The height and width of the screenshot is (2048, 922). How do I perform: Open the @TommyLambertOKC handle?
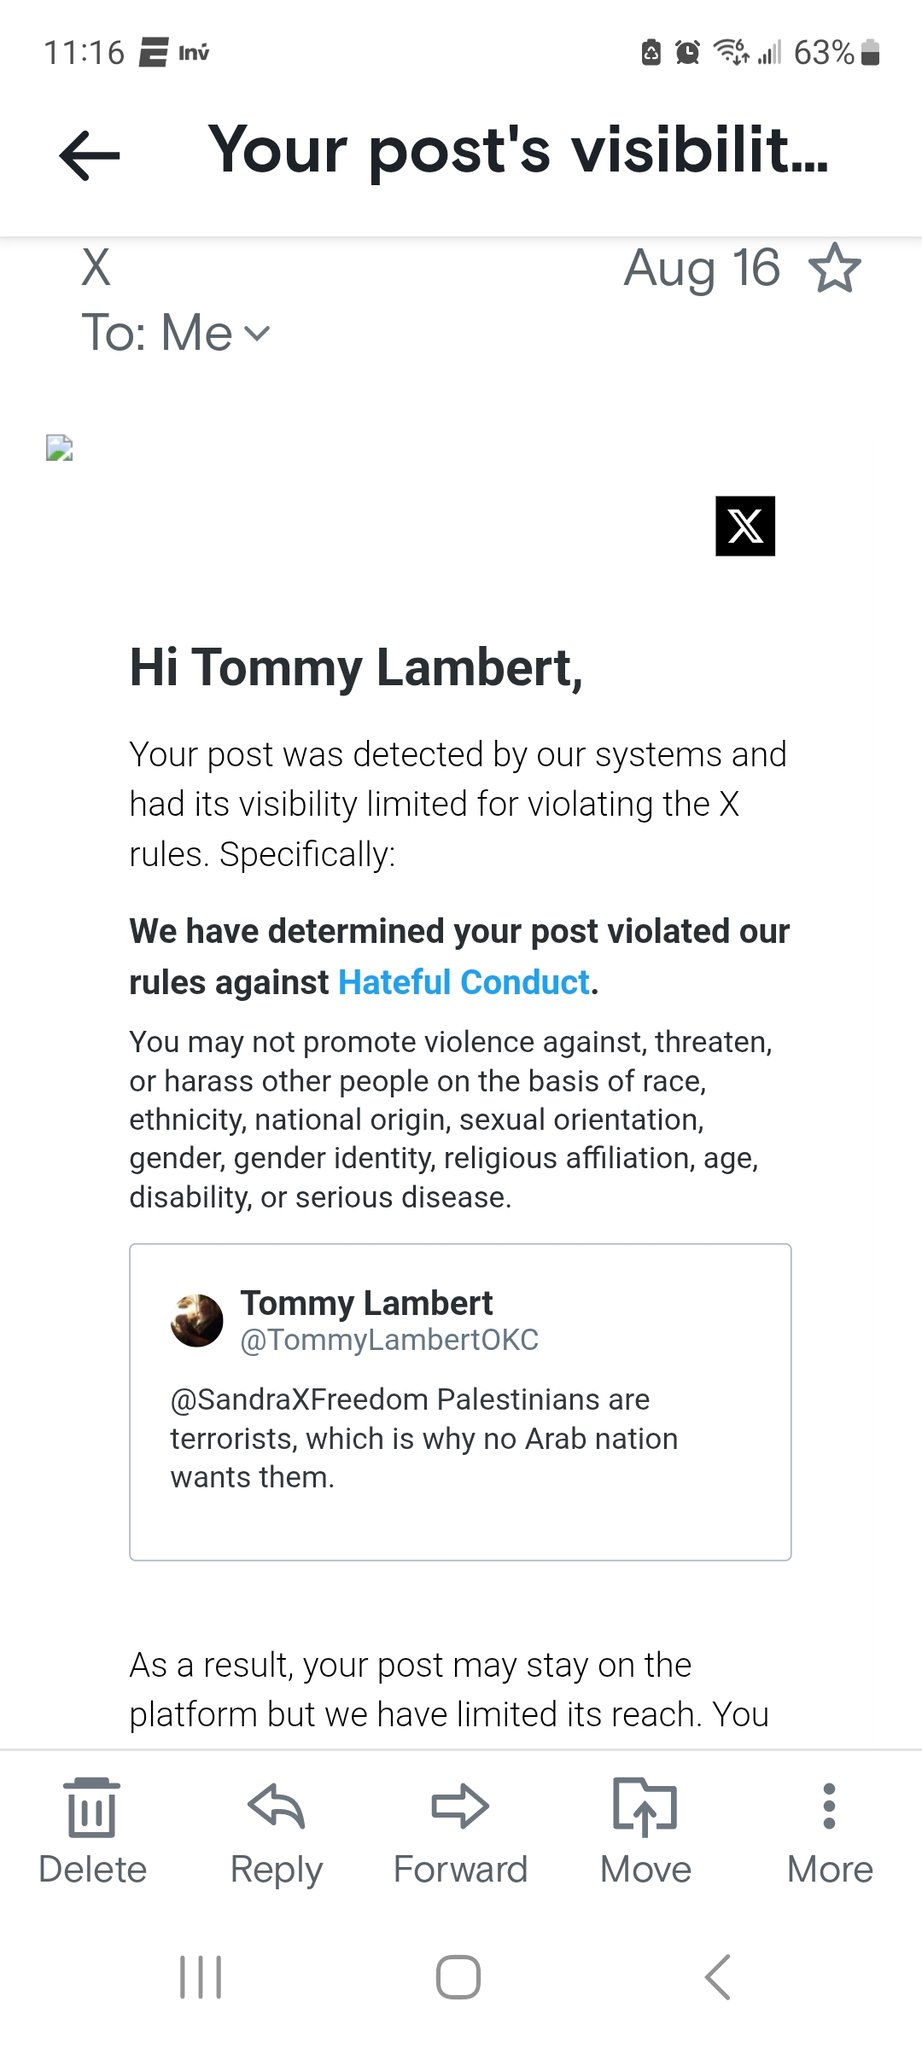[389, 1340]
